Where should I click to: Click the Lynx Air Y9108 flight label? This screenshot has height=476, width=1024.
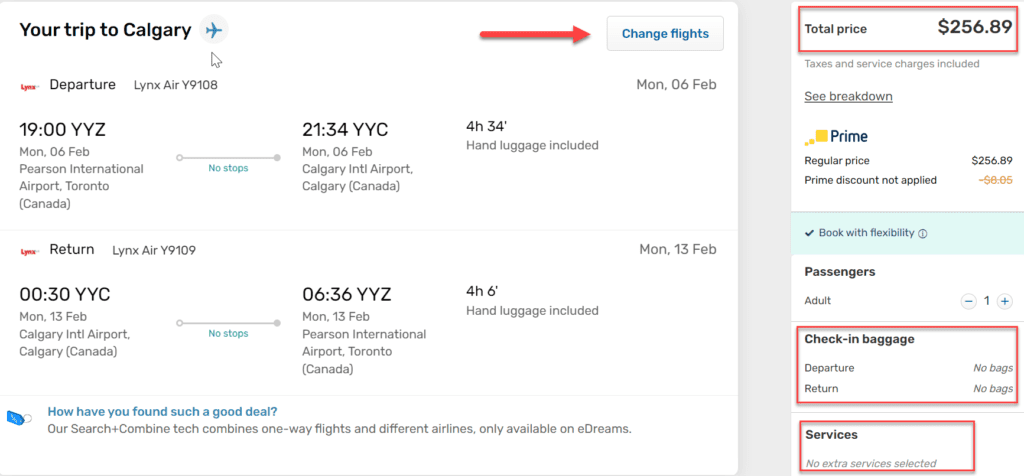coord(176,85)
